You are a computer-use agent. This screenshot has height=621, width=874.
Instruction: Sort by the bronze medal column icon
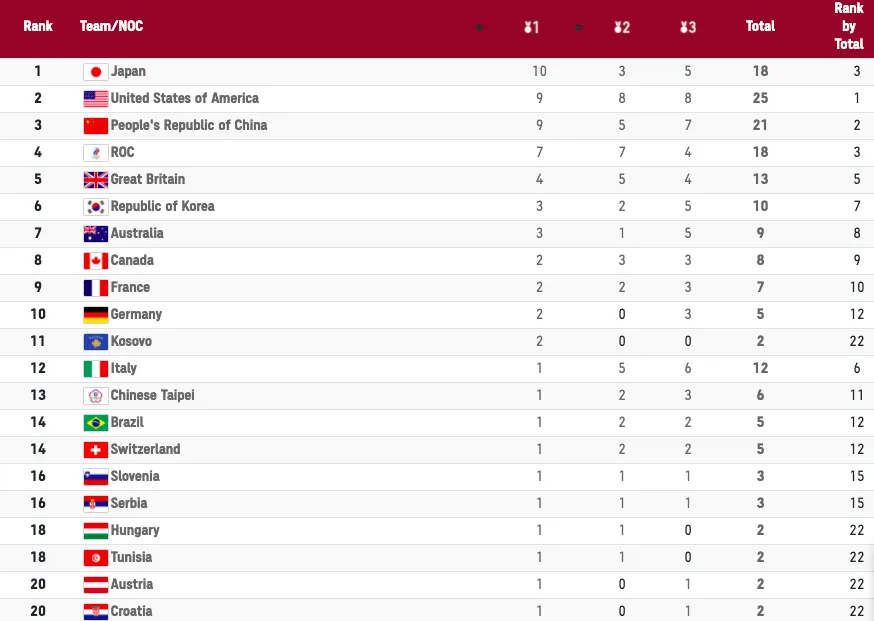pyautogui.click(x=688, y=27)
